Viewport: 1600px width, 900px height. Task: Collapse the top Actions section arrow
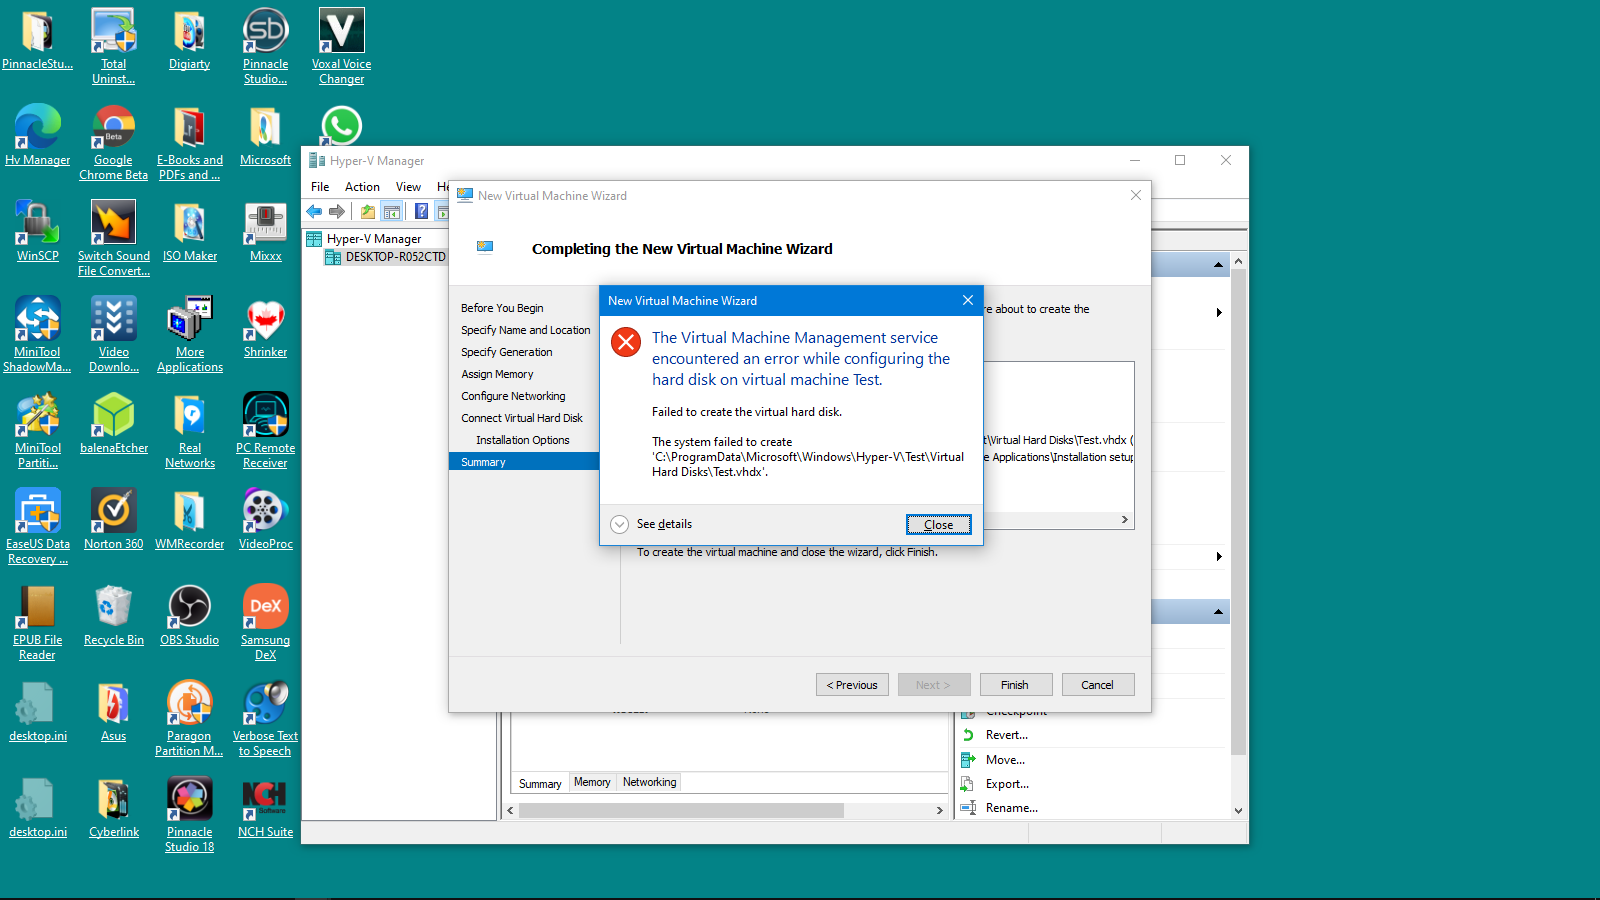click(x=1218, y=265)
